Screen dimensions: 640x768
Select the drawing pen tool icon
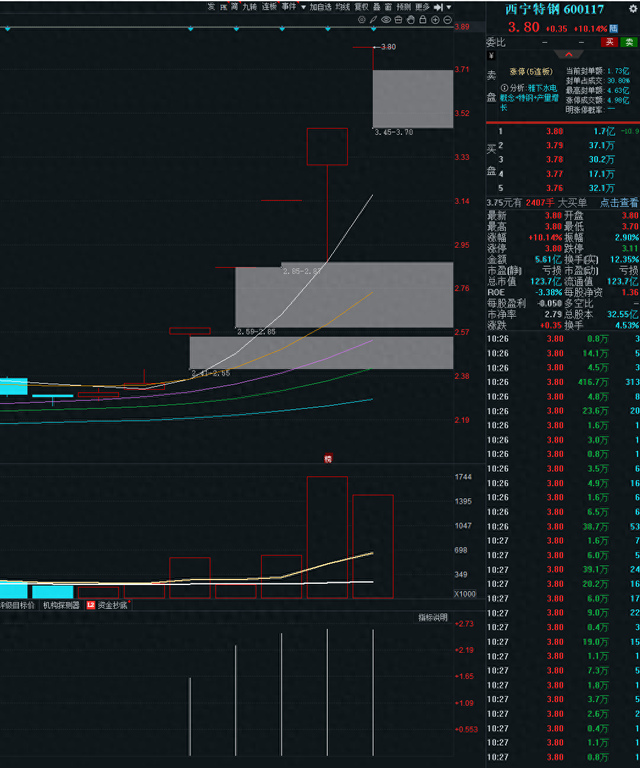click(373, 20)
